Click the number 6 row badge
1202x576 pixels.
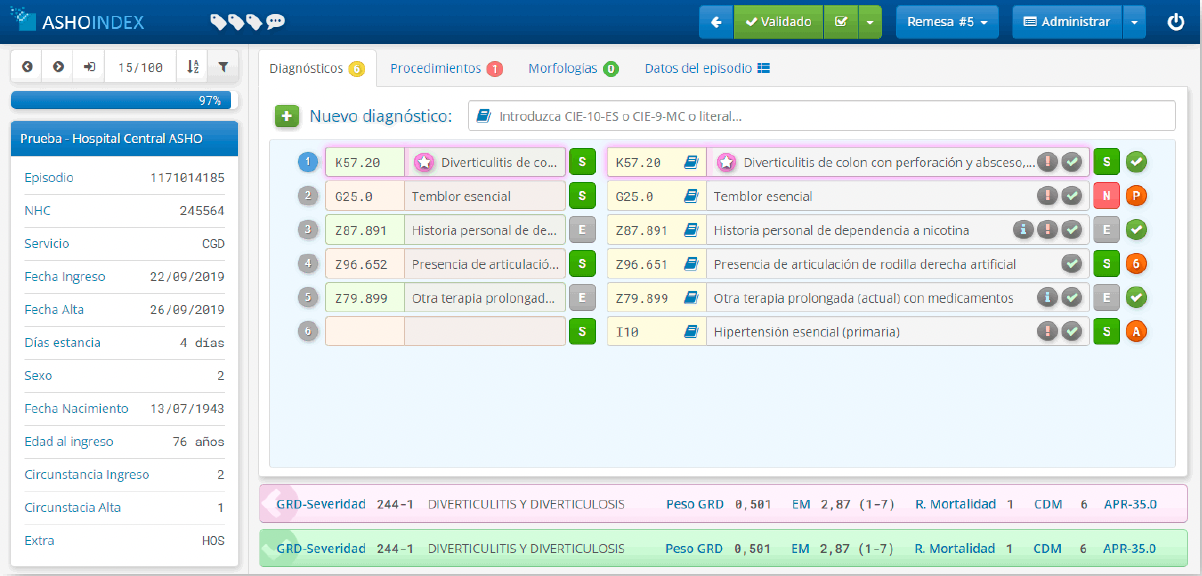tap(309, 332)
